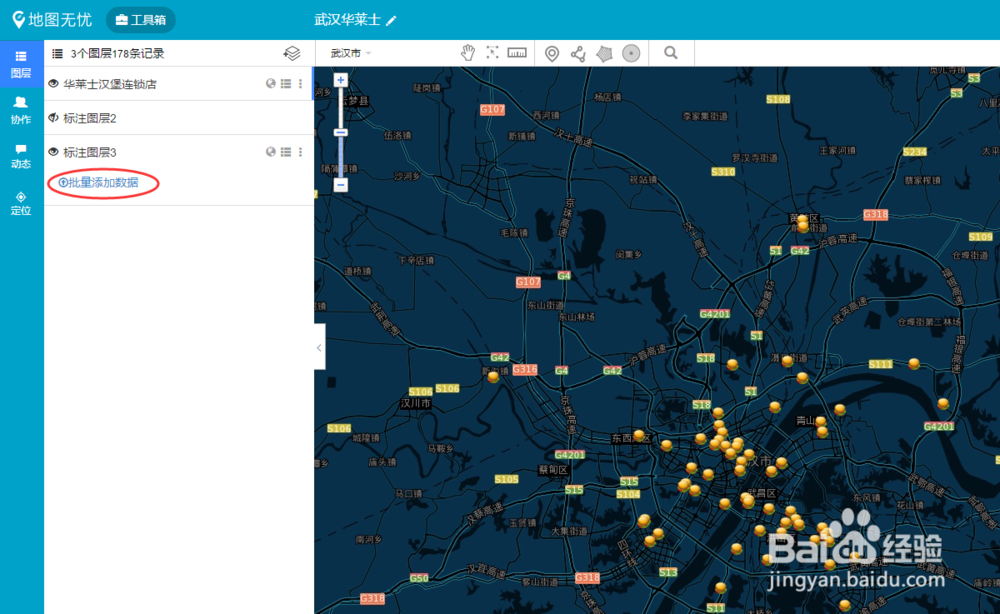Open the 协作 sidebar tab
Image resolution: width=1000 pixels, height=614 pixels.
[21, 110]
